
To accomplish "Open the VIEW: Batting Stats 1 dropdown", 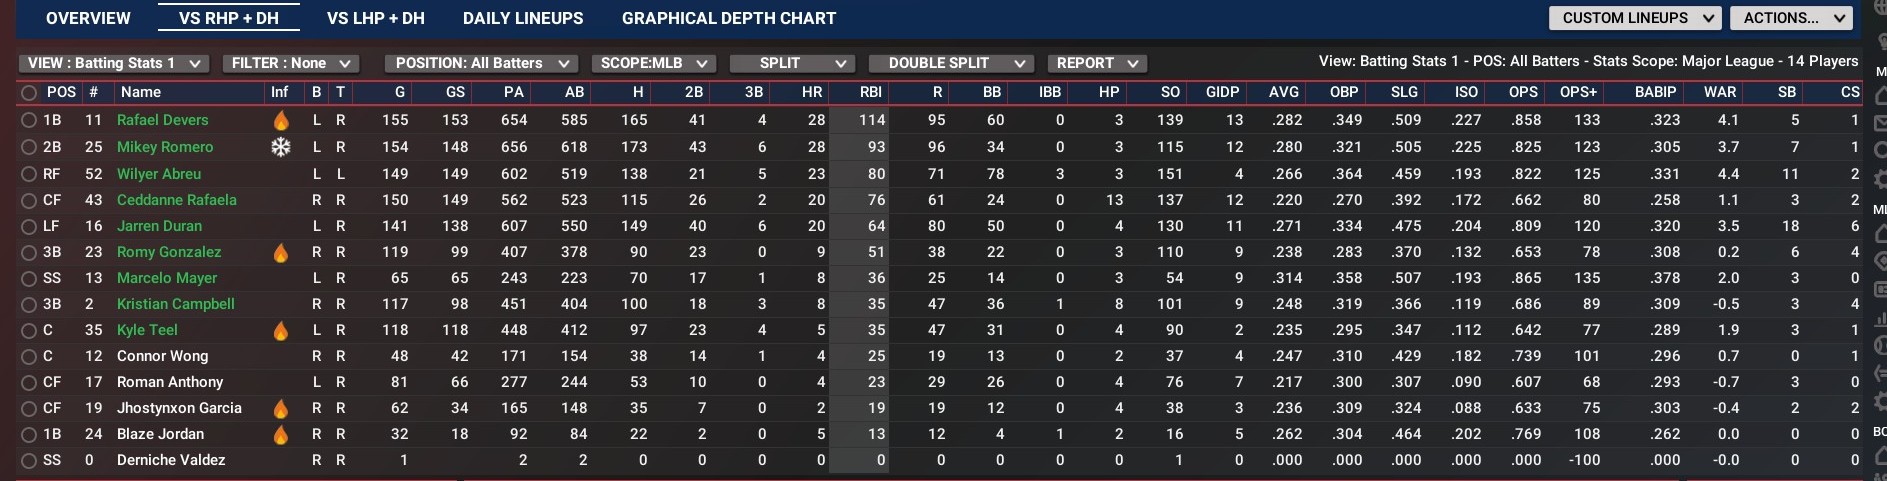I will [x=114, y=63].
